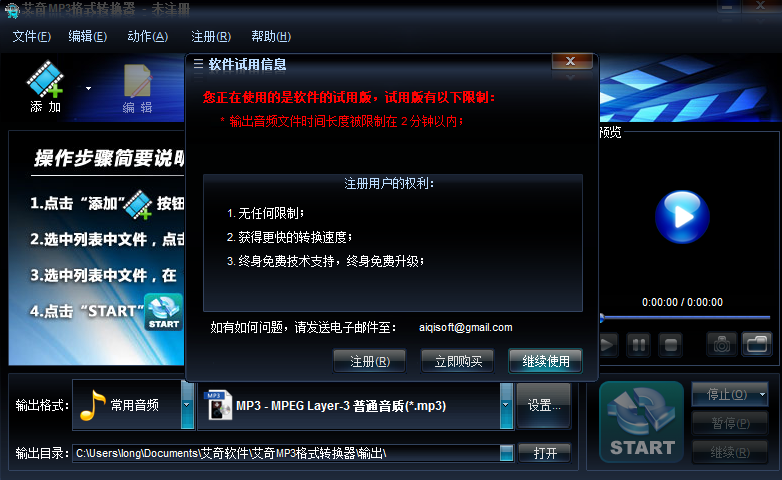Click the stop square icon in the preview controls
Image resolution: width=782 pixels, height=480 pixels.
point(671,345)
